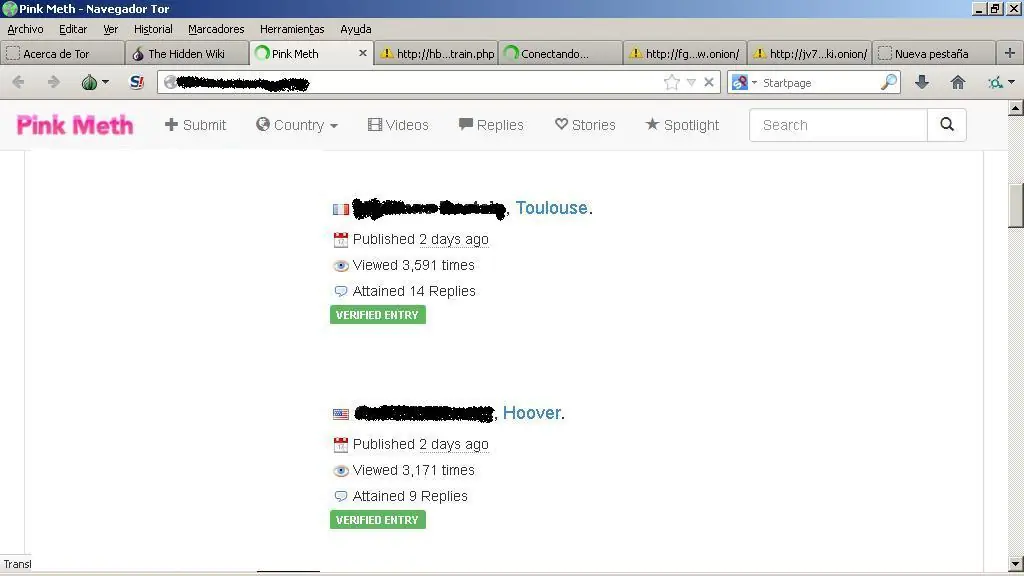1024x576 pixels.
Task: Click the scrollbar up arrow
Action: click(x=1016, y=108)
